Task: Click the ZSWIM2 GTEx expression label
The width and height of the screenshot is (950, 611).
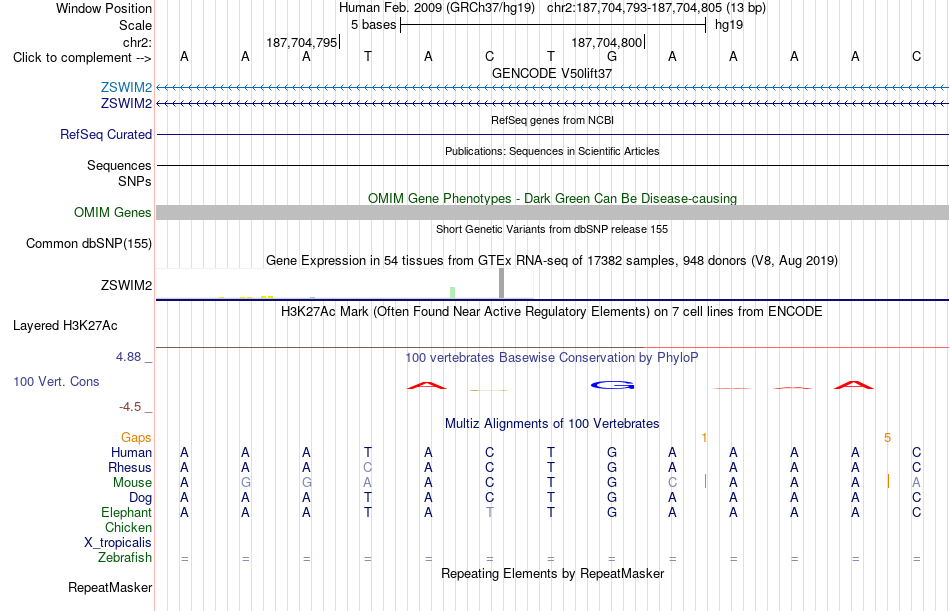Action: (126, 285)
